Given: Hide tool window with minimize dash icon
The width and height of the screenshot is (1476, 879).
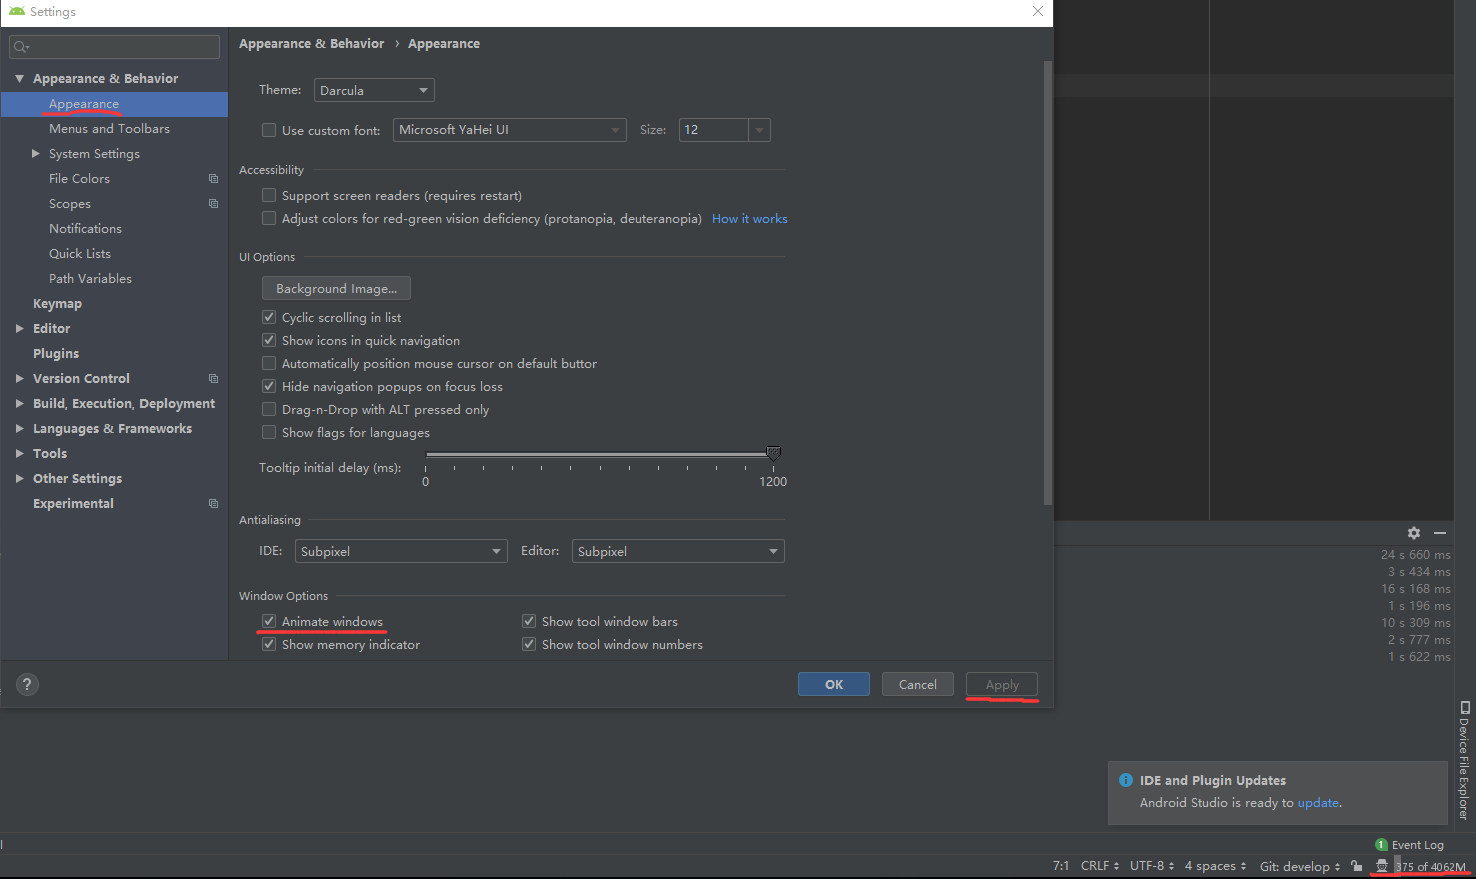Looking at the screenshot, I should (1440, 533).
